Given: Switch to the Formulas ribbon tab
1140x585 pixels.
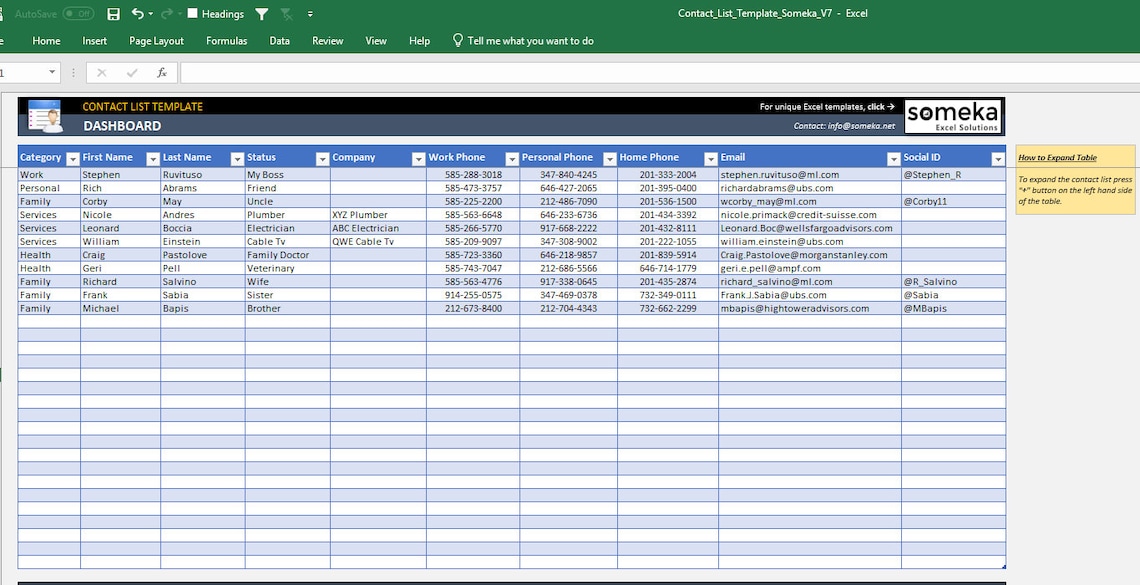Looking at the screenshot, I should tap(226, 41).
